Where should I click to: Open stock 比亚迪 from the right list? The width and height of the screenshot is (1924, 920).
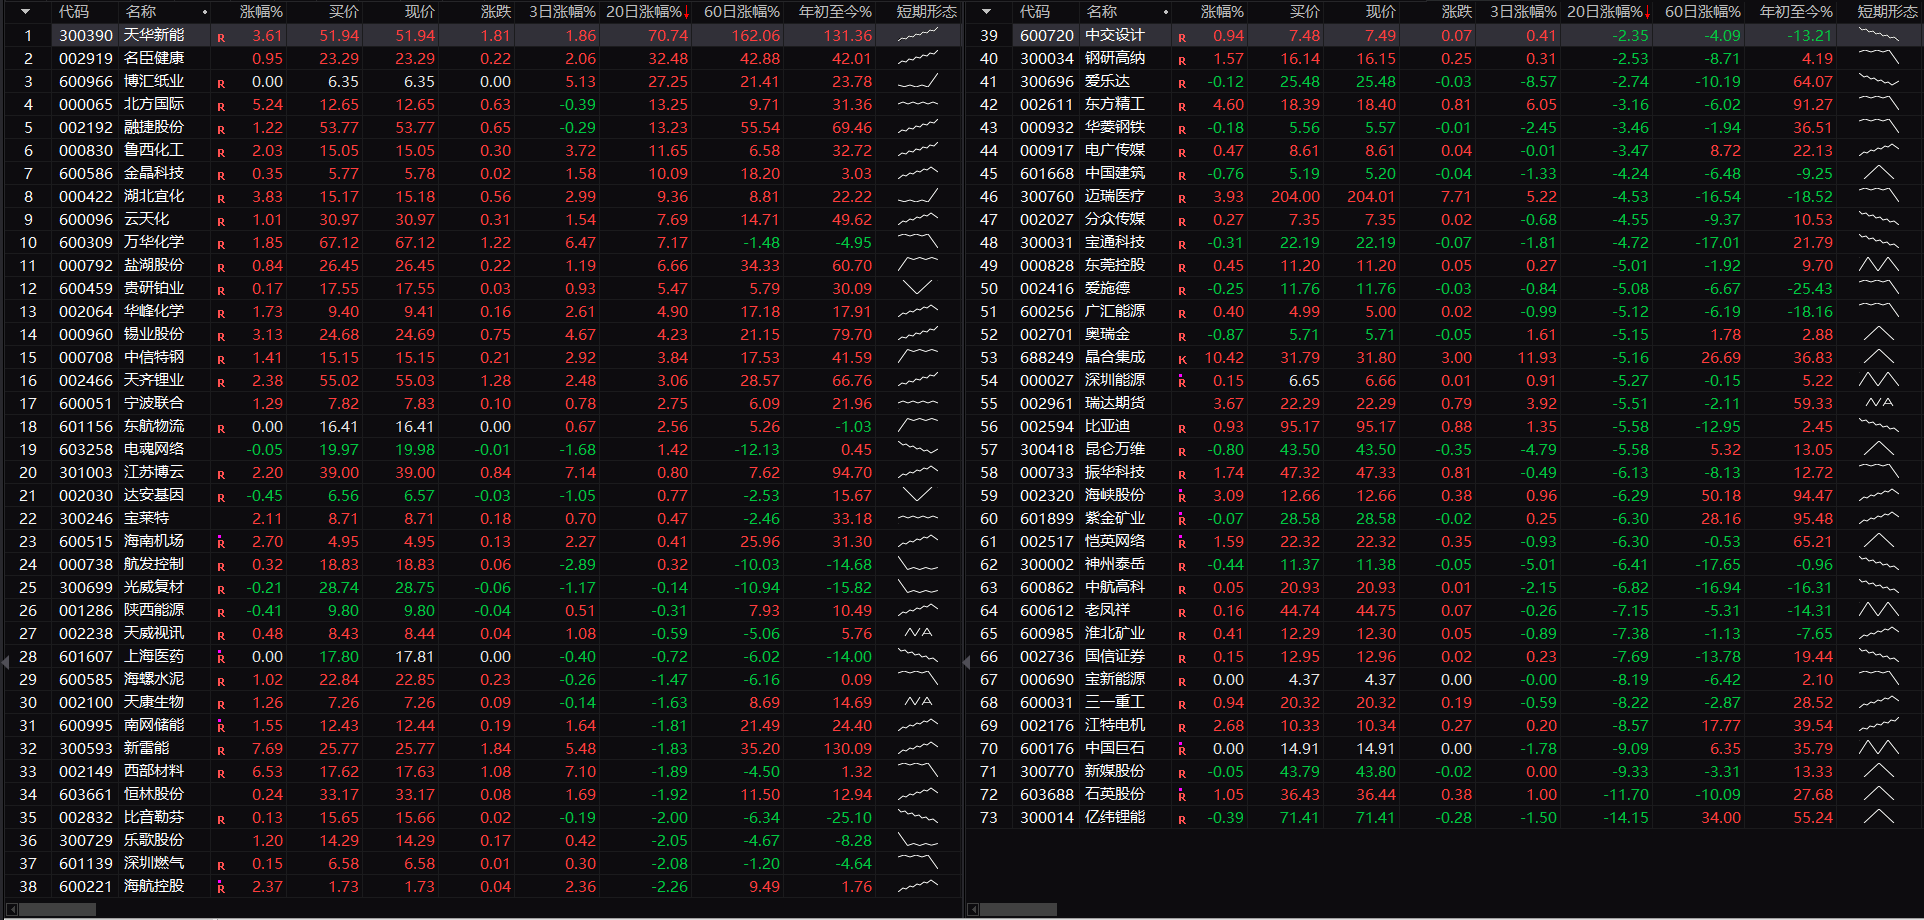click(x=1107, y=426)
